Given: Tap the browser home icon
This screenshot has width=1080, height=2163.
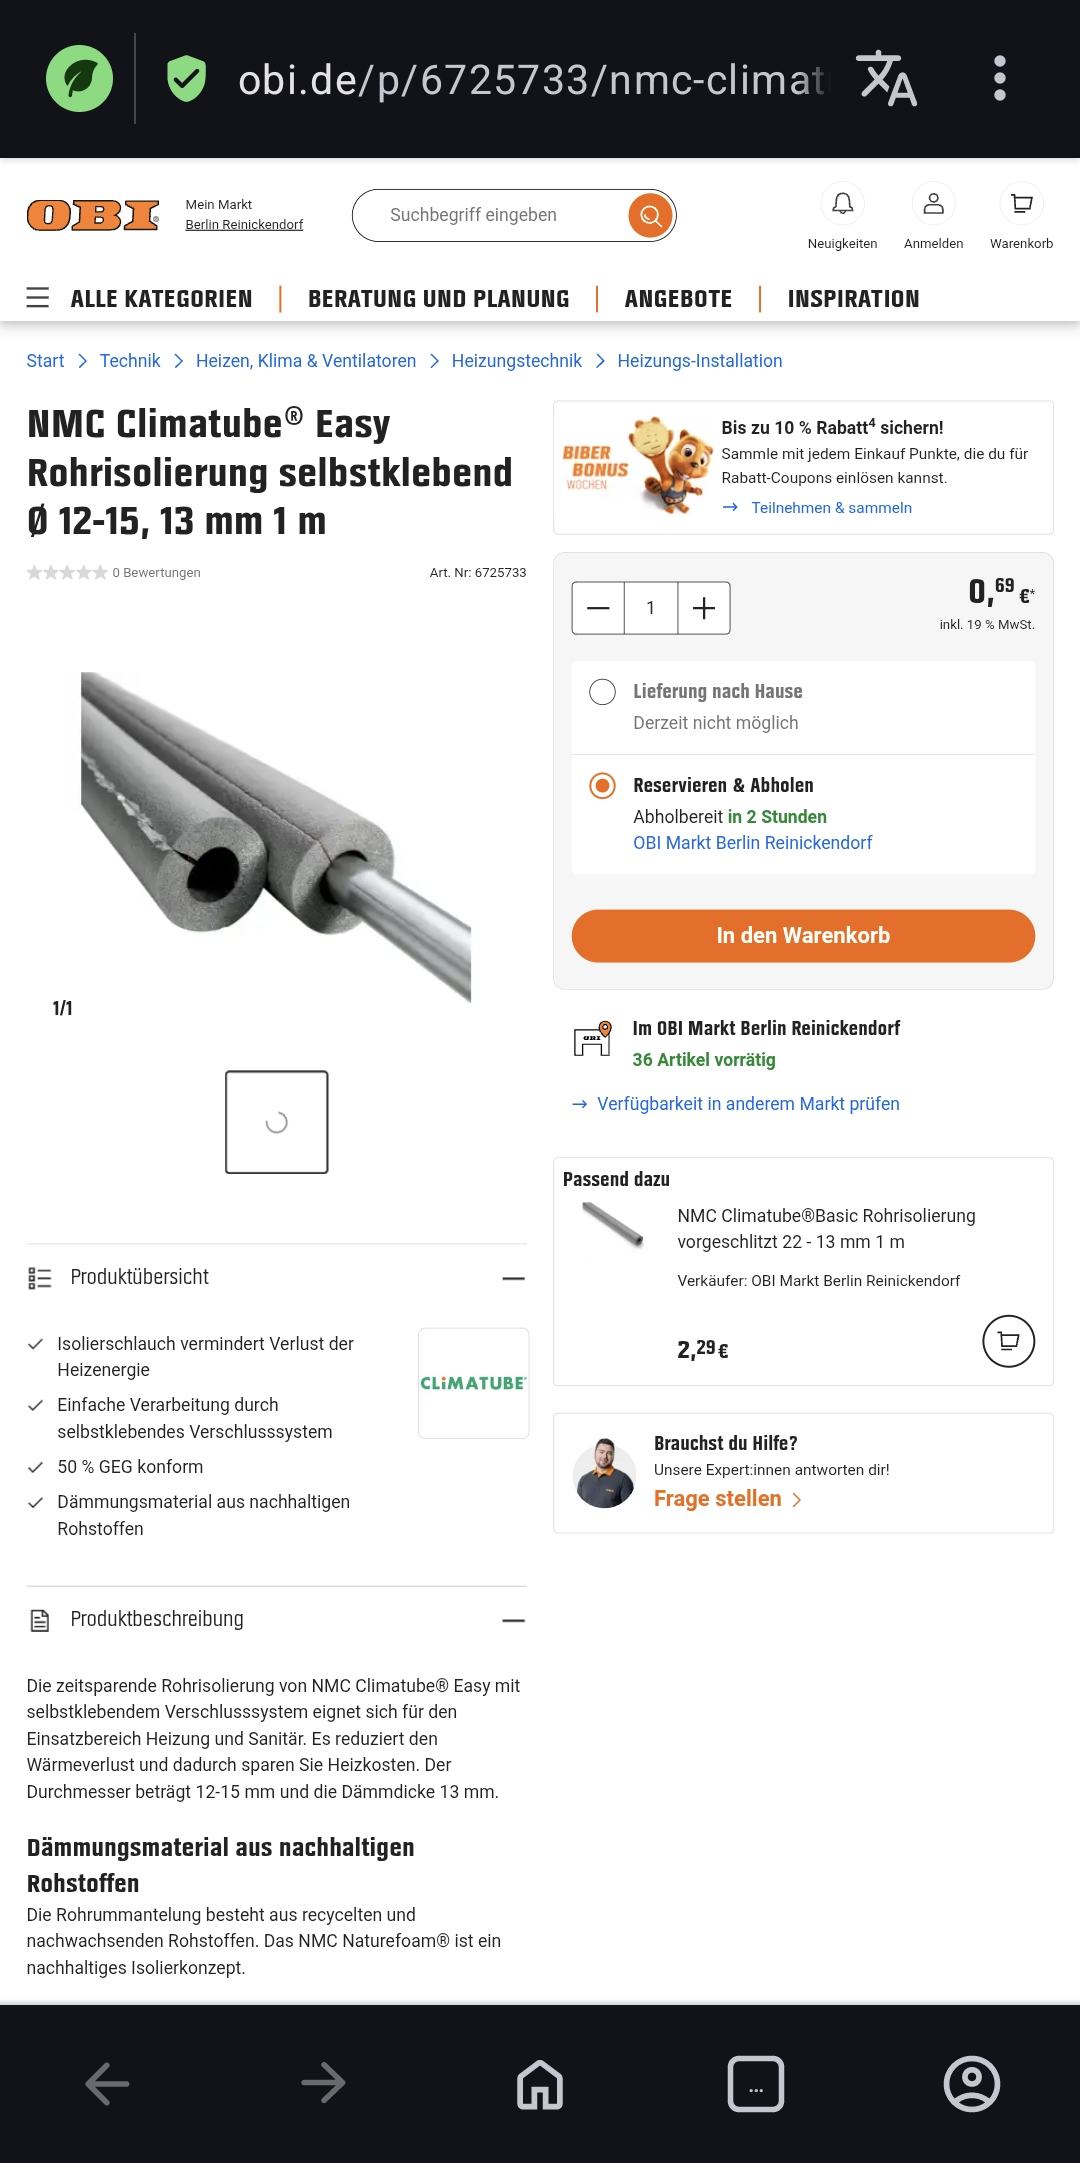Looking at the screenshot, I should tap(540, 2084).
